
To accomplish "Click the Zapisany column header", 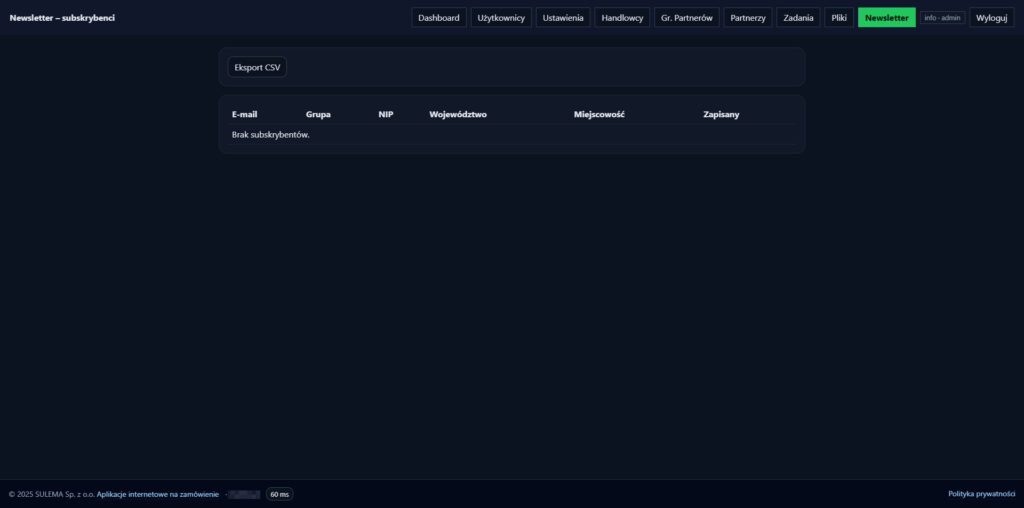I will [x=721, y=115].
